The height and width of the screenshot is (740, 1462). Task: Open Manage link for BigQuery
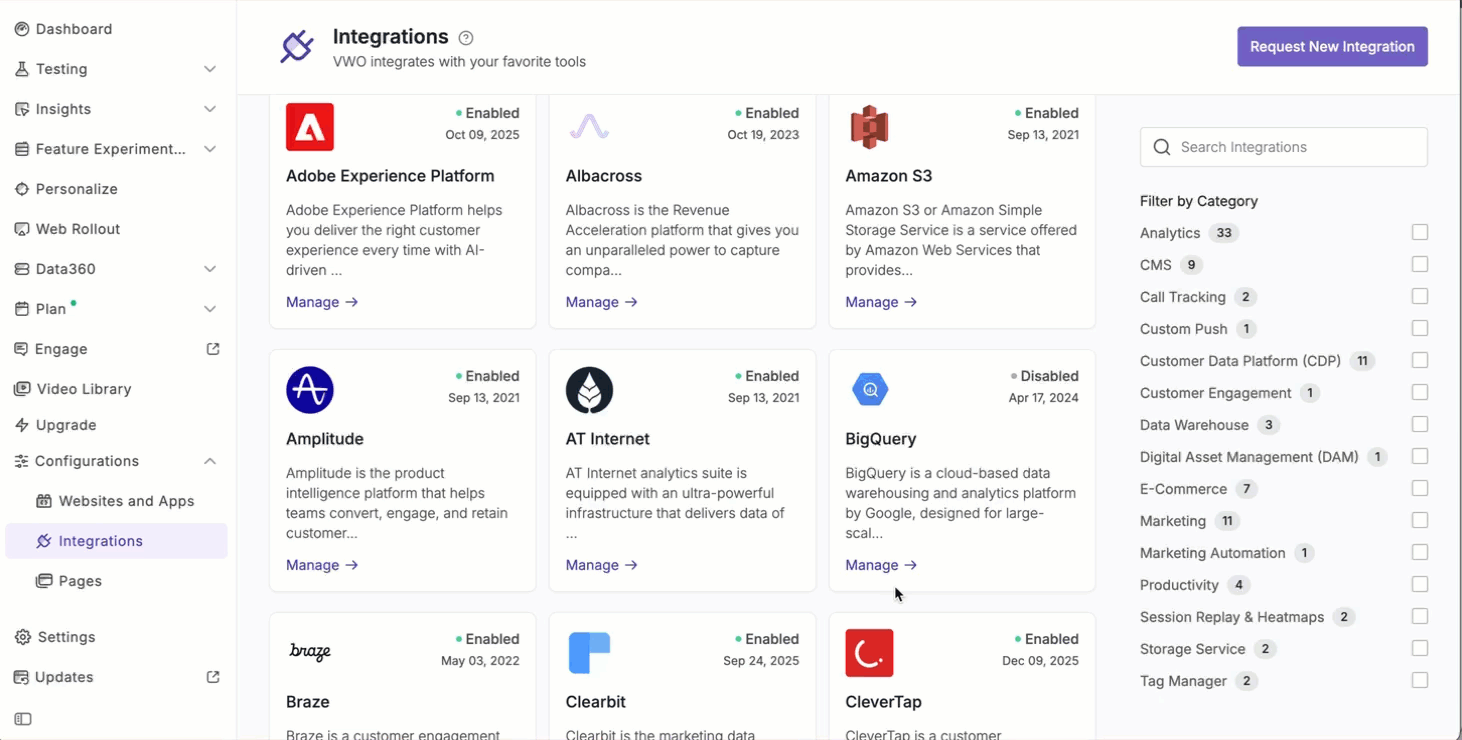(880, 564)
